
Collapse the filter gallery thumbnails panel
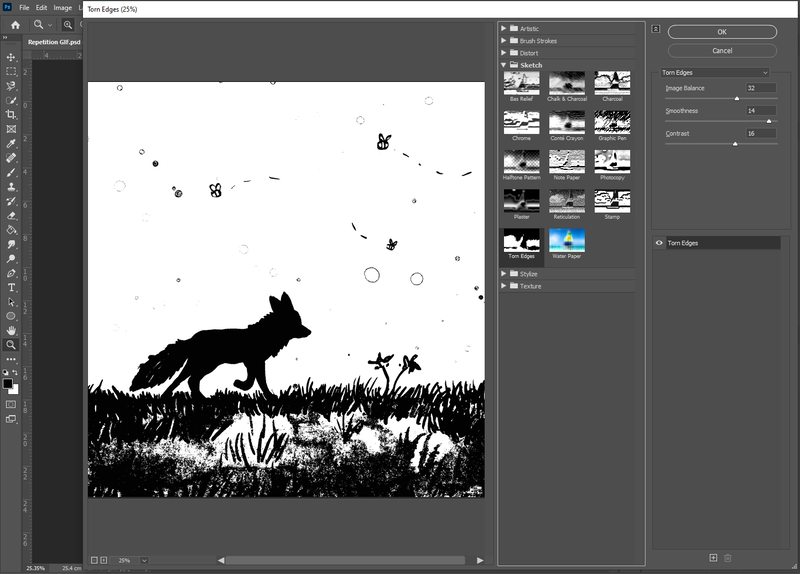(655, 29)
